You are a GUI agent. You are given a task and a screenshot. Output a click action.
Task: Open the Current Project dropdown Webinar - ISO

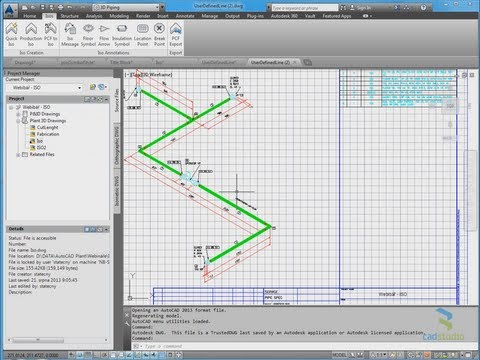click(x=44, y=88)
